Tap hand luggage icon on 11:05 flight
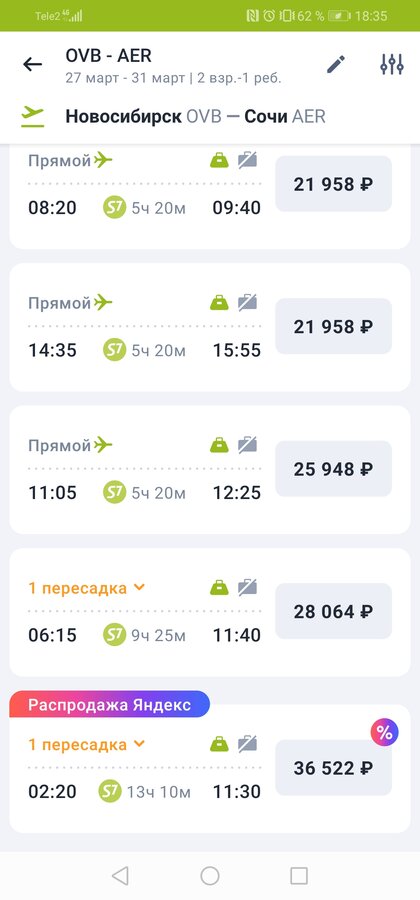Image resolution: width=420 pixels, height=900 pixels. [x=219, y=445]
